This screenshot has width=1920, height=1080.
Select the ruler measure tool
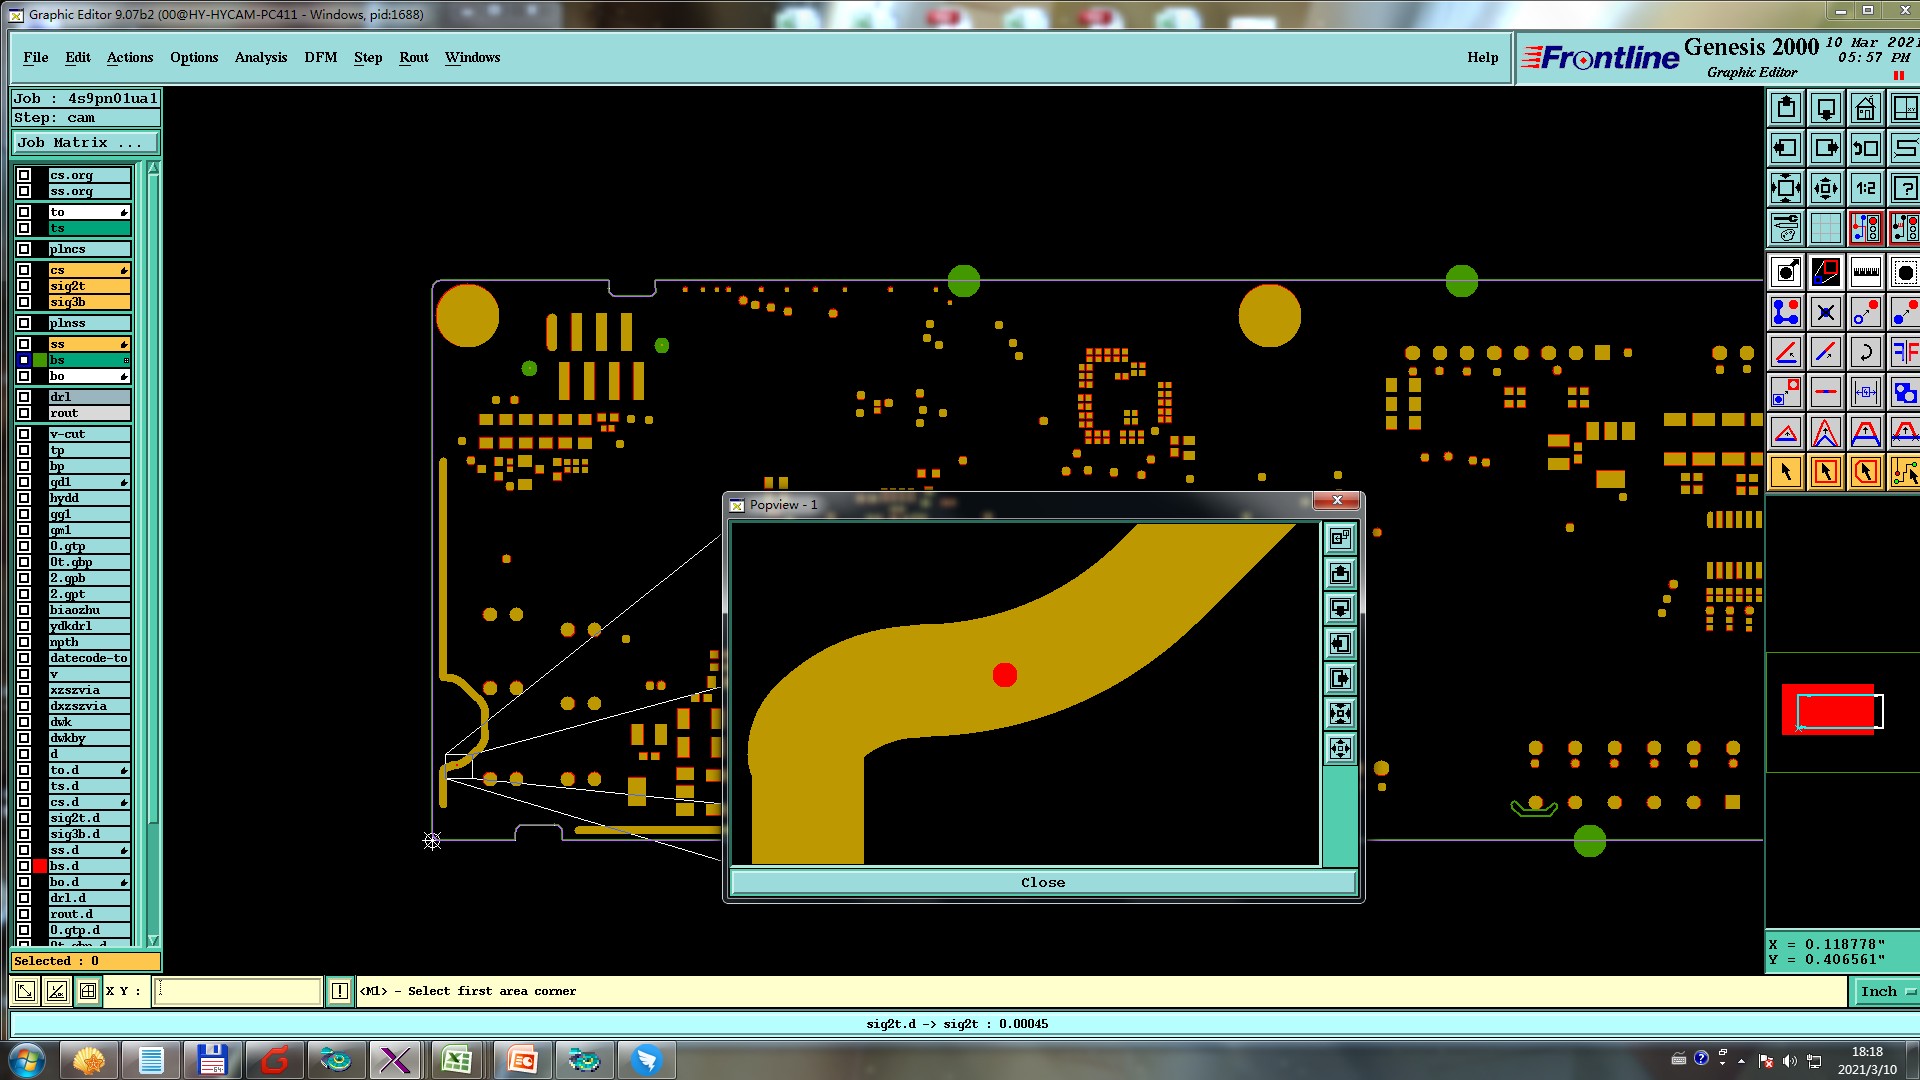coord(1865,272)
